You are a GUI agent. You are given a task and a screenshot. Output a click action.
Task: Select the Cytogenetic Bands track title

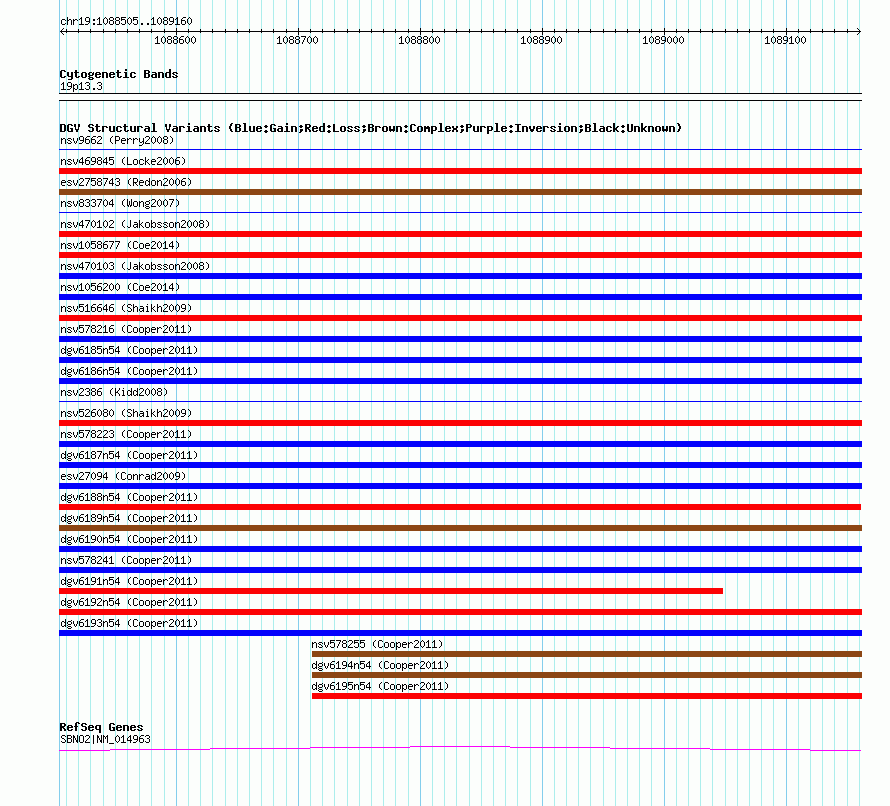(x=119, y=74)
